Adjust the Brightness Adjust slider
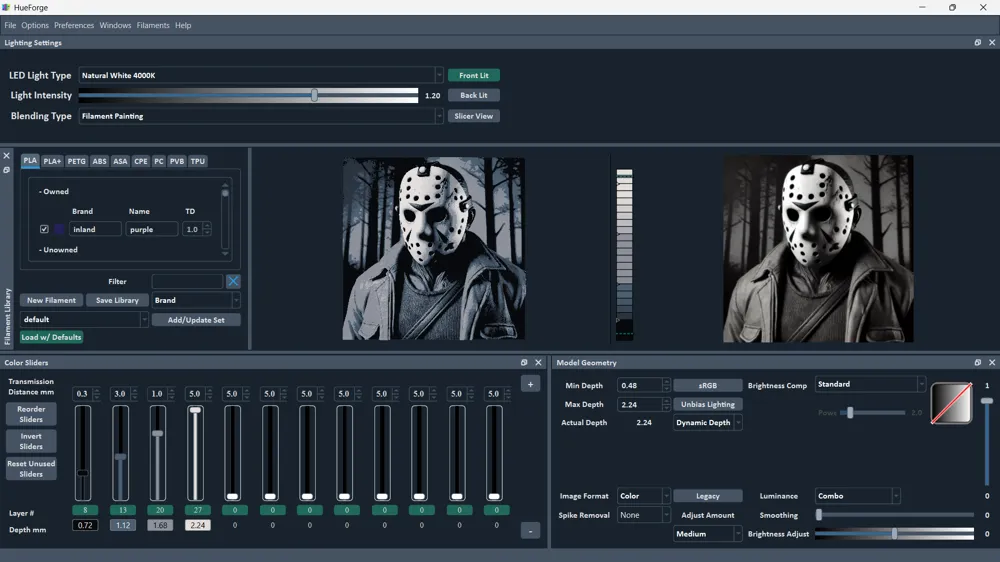Screen dimensions: 1000x562 (894, 534)
